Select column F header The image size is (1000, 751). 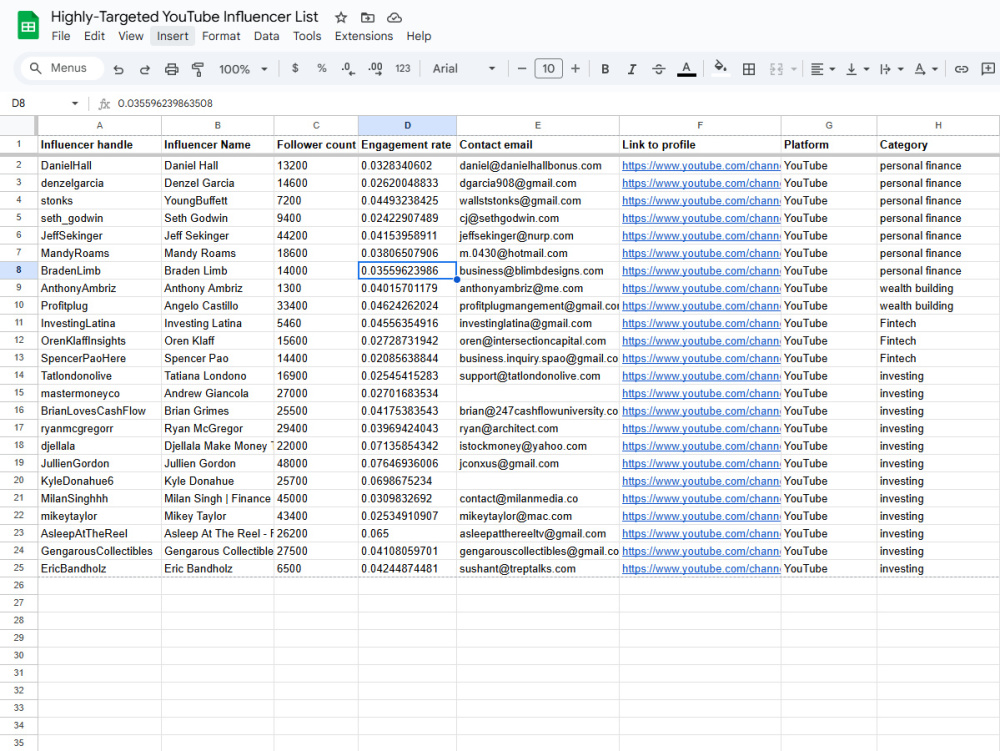tap(700, 126)
